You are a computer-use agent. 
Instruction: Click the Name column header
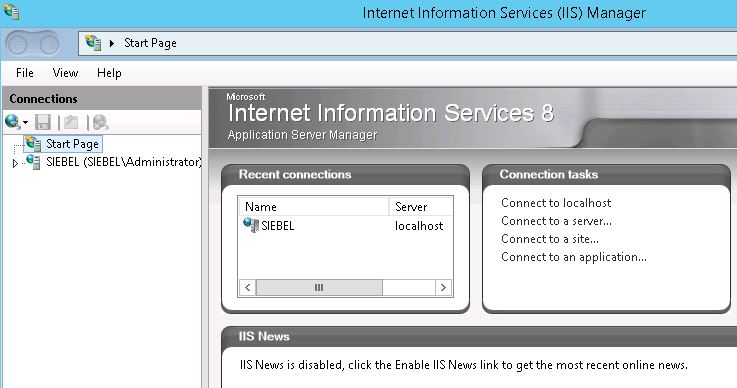[313, 207]
